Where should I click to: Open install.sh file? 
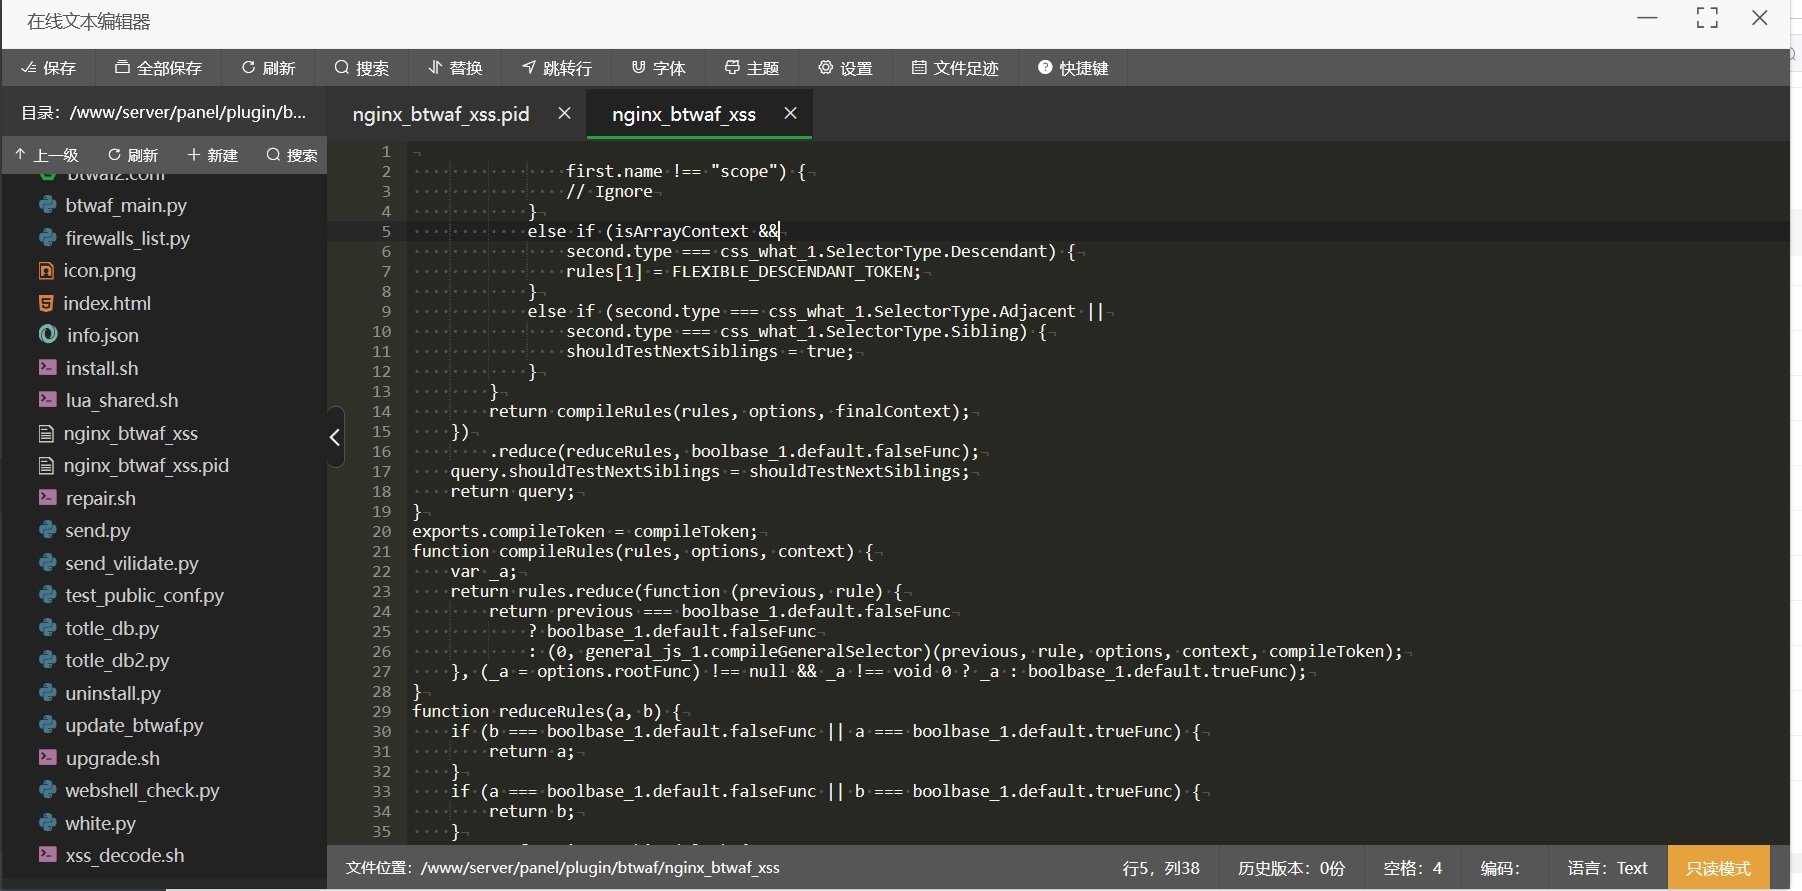101,368
